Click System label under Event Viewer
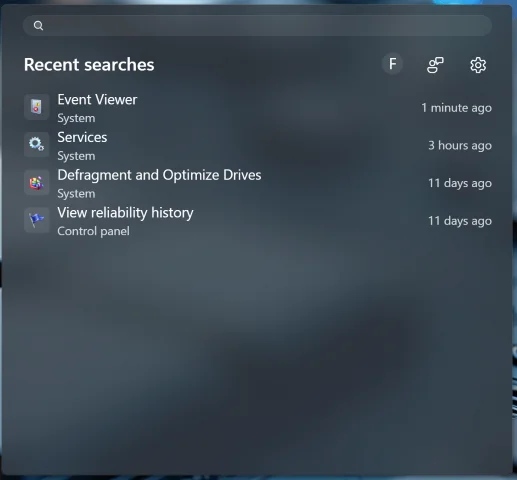Screen dimensions: 517x480 [x=76, y=118]
